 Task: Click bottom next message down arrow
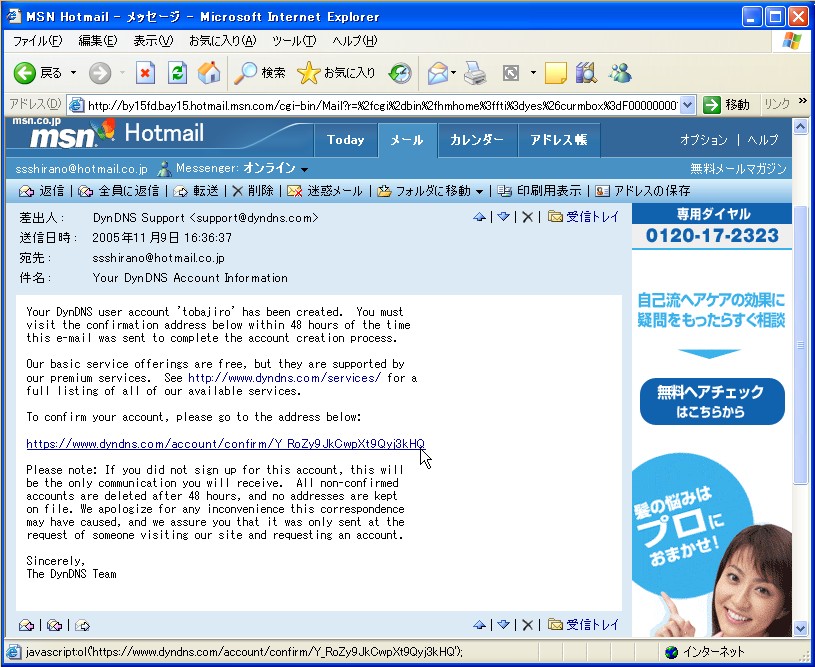coord(503,625)
